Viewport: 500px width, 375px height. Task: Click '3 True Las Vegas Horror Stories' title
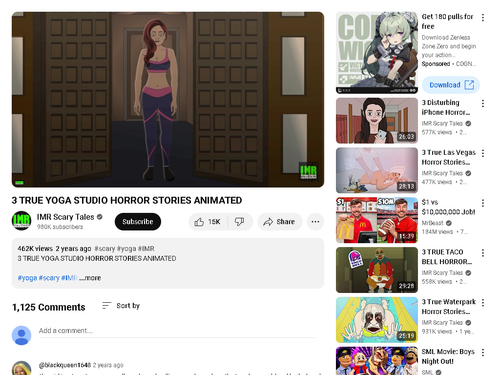449,157
